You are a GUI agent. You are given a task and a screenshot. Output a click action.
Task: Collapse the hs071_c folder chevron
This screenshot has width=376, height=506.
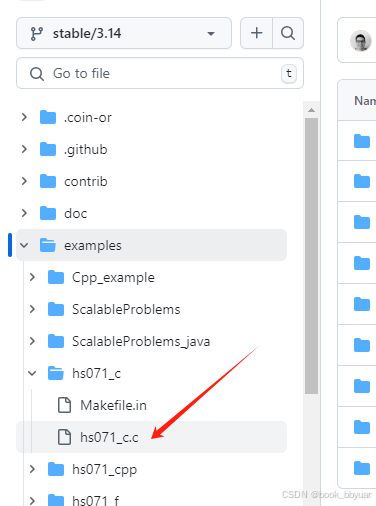32,373
